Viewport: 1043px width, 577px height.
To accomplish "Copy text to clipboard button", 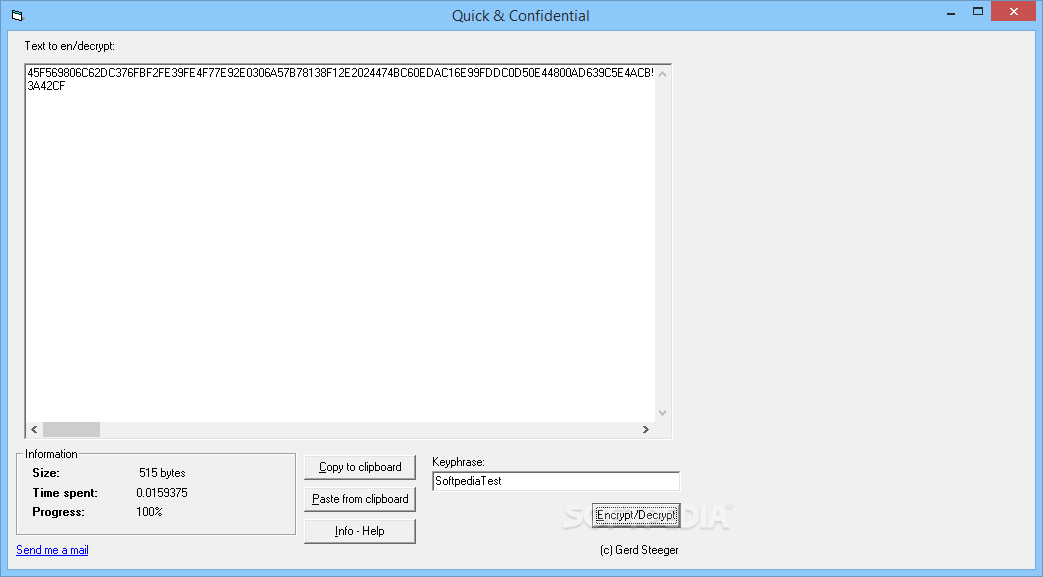I will click(360, 467).
